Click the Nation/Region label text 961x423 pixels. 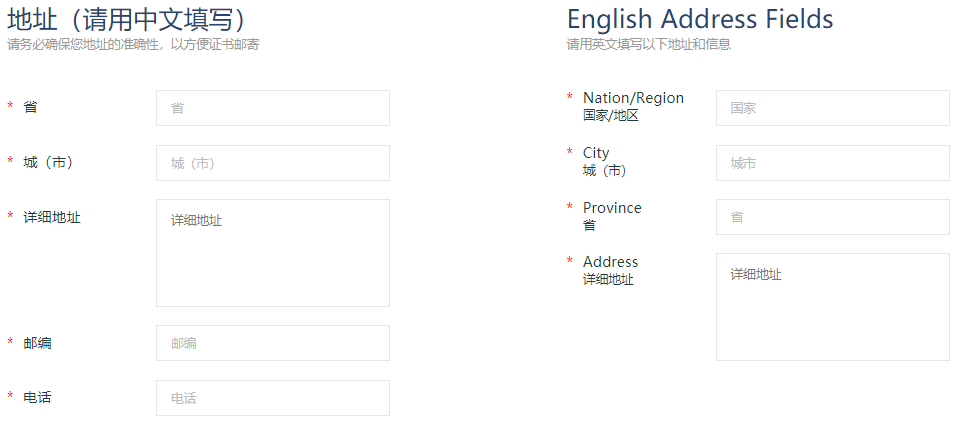tap(633, 98)
